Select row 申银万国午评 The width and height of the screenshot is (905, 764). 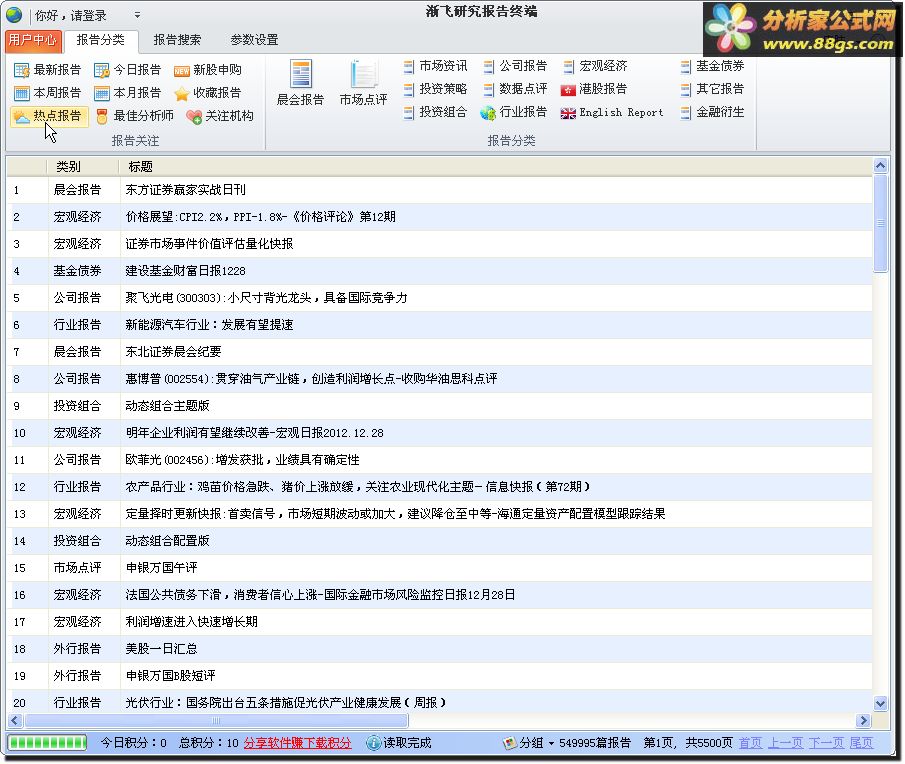point(440,568)
